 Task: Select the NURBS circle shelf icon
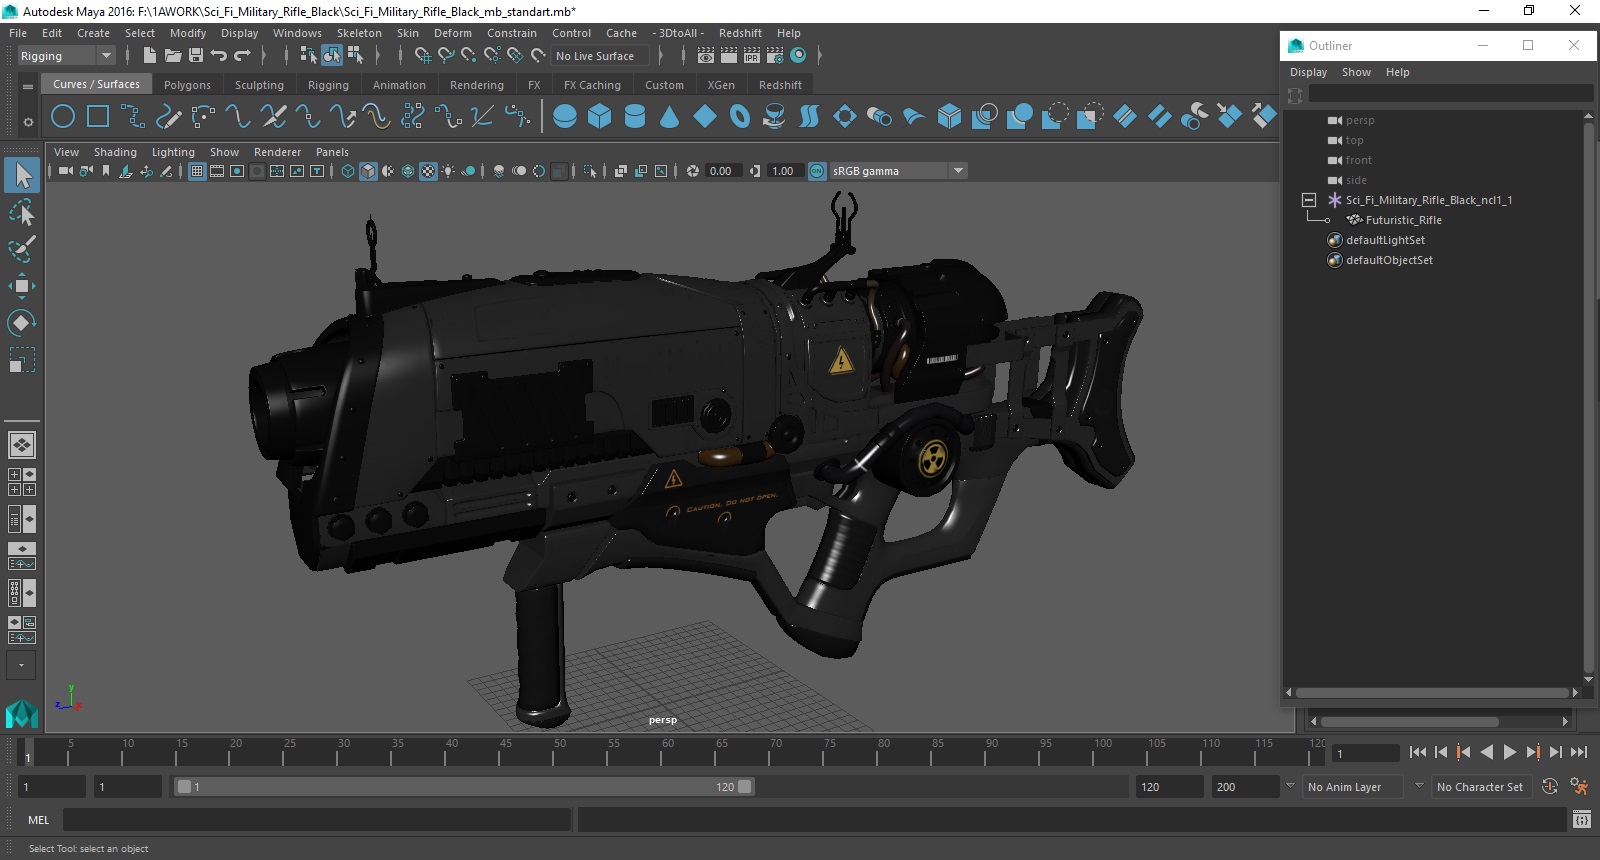[x=62, y=117]
